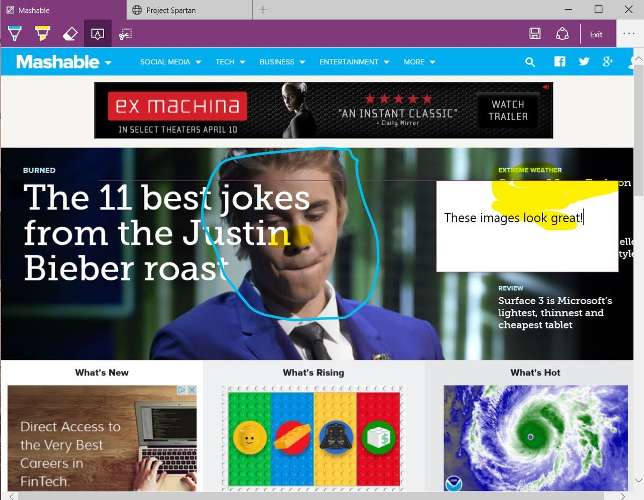Image resolution: width=644 pixels, height=500 pixels.
Task: Activate the typed note tool
Action: (97, 34)
